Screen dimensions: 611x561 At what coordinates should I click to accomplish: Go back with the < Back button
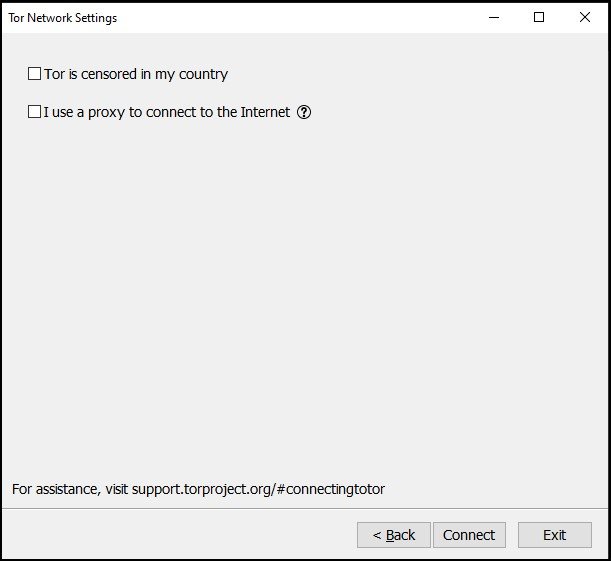(394, 535)
